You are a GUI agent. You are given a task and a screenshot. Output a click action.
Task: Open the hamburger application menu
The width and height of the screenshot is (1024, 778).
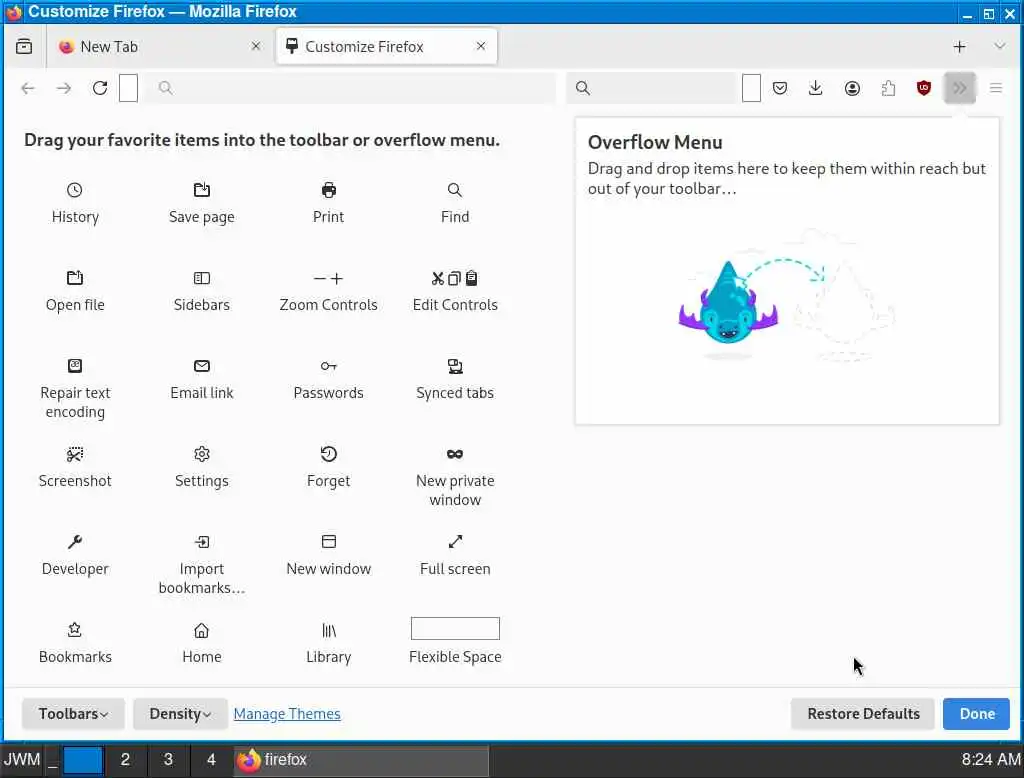click(996, 88)
